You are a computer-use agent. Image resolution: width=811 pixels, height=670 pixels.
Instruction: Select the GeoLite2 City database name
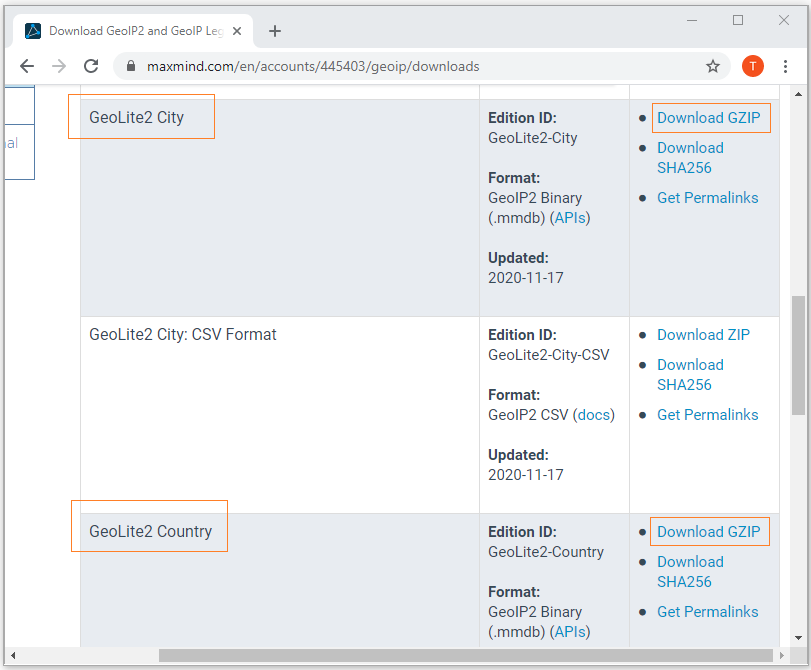[137, 117]
